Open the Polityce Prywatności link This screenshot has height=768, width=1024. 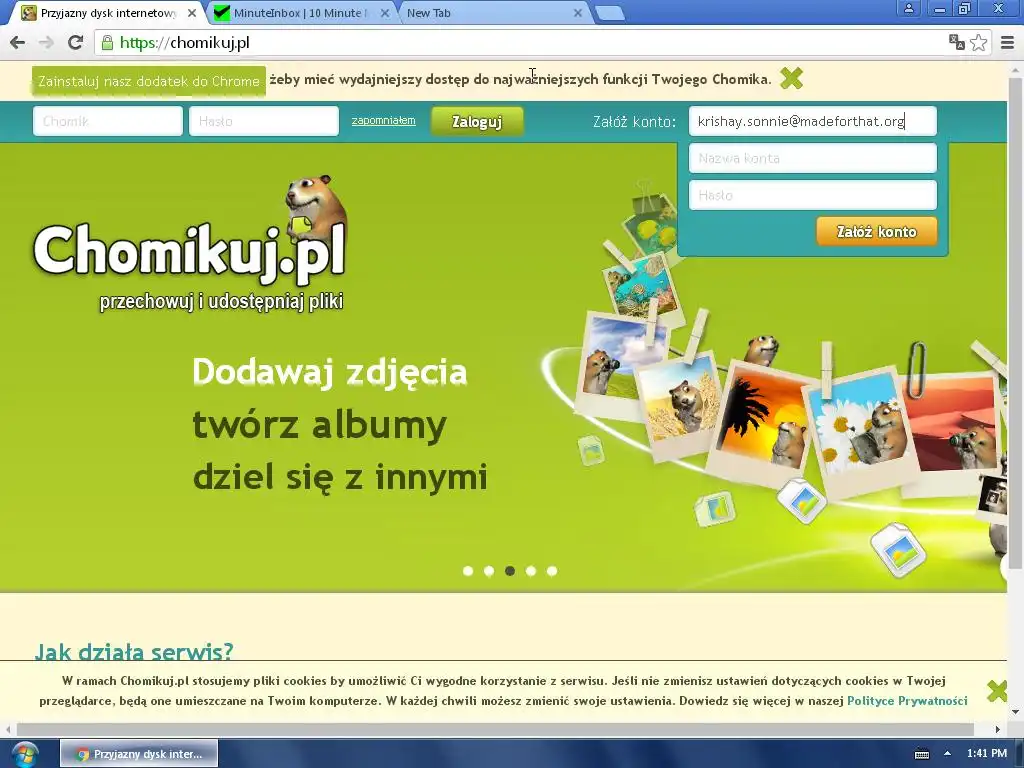907,701
